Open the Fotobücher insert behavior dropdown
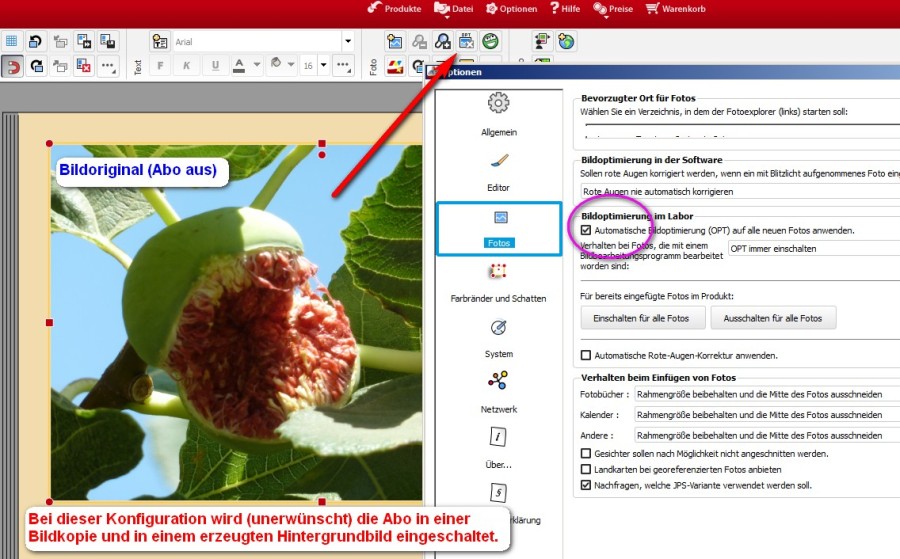The width and height of the screenshot is (900, 559). click(767, 394)
